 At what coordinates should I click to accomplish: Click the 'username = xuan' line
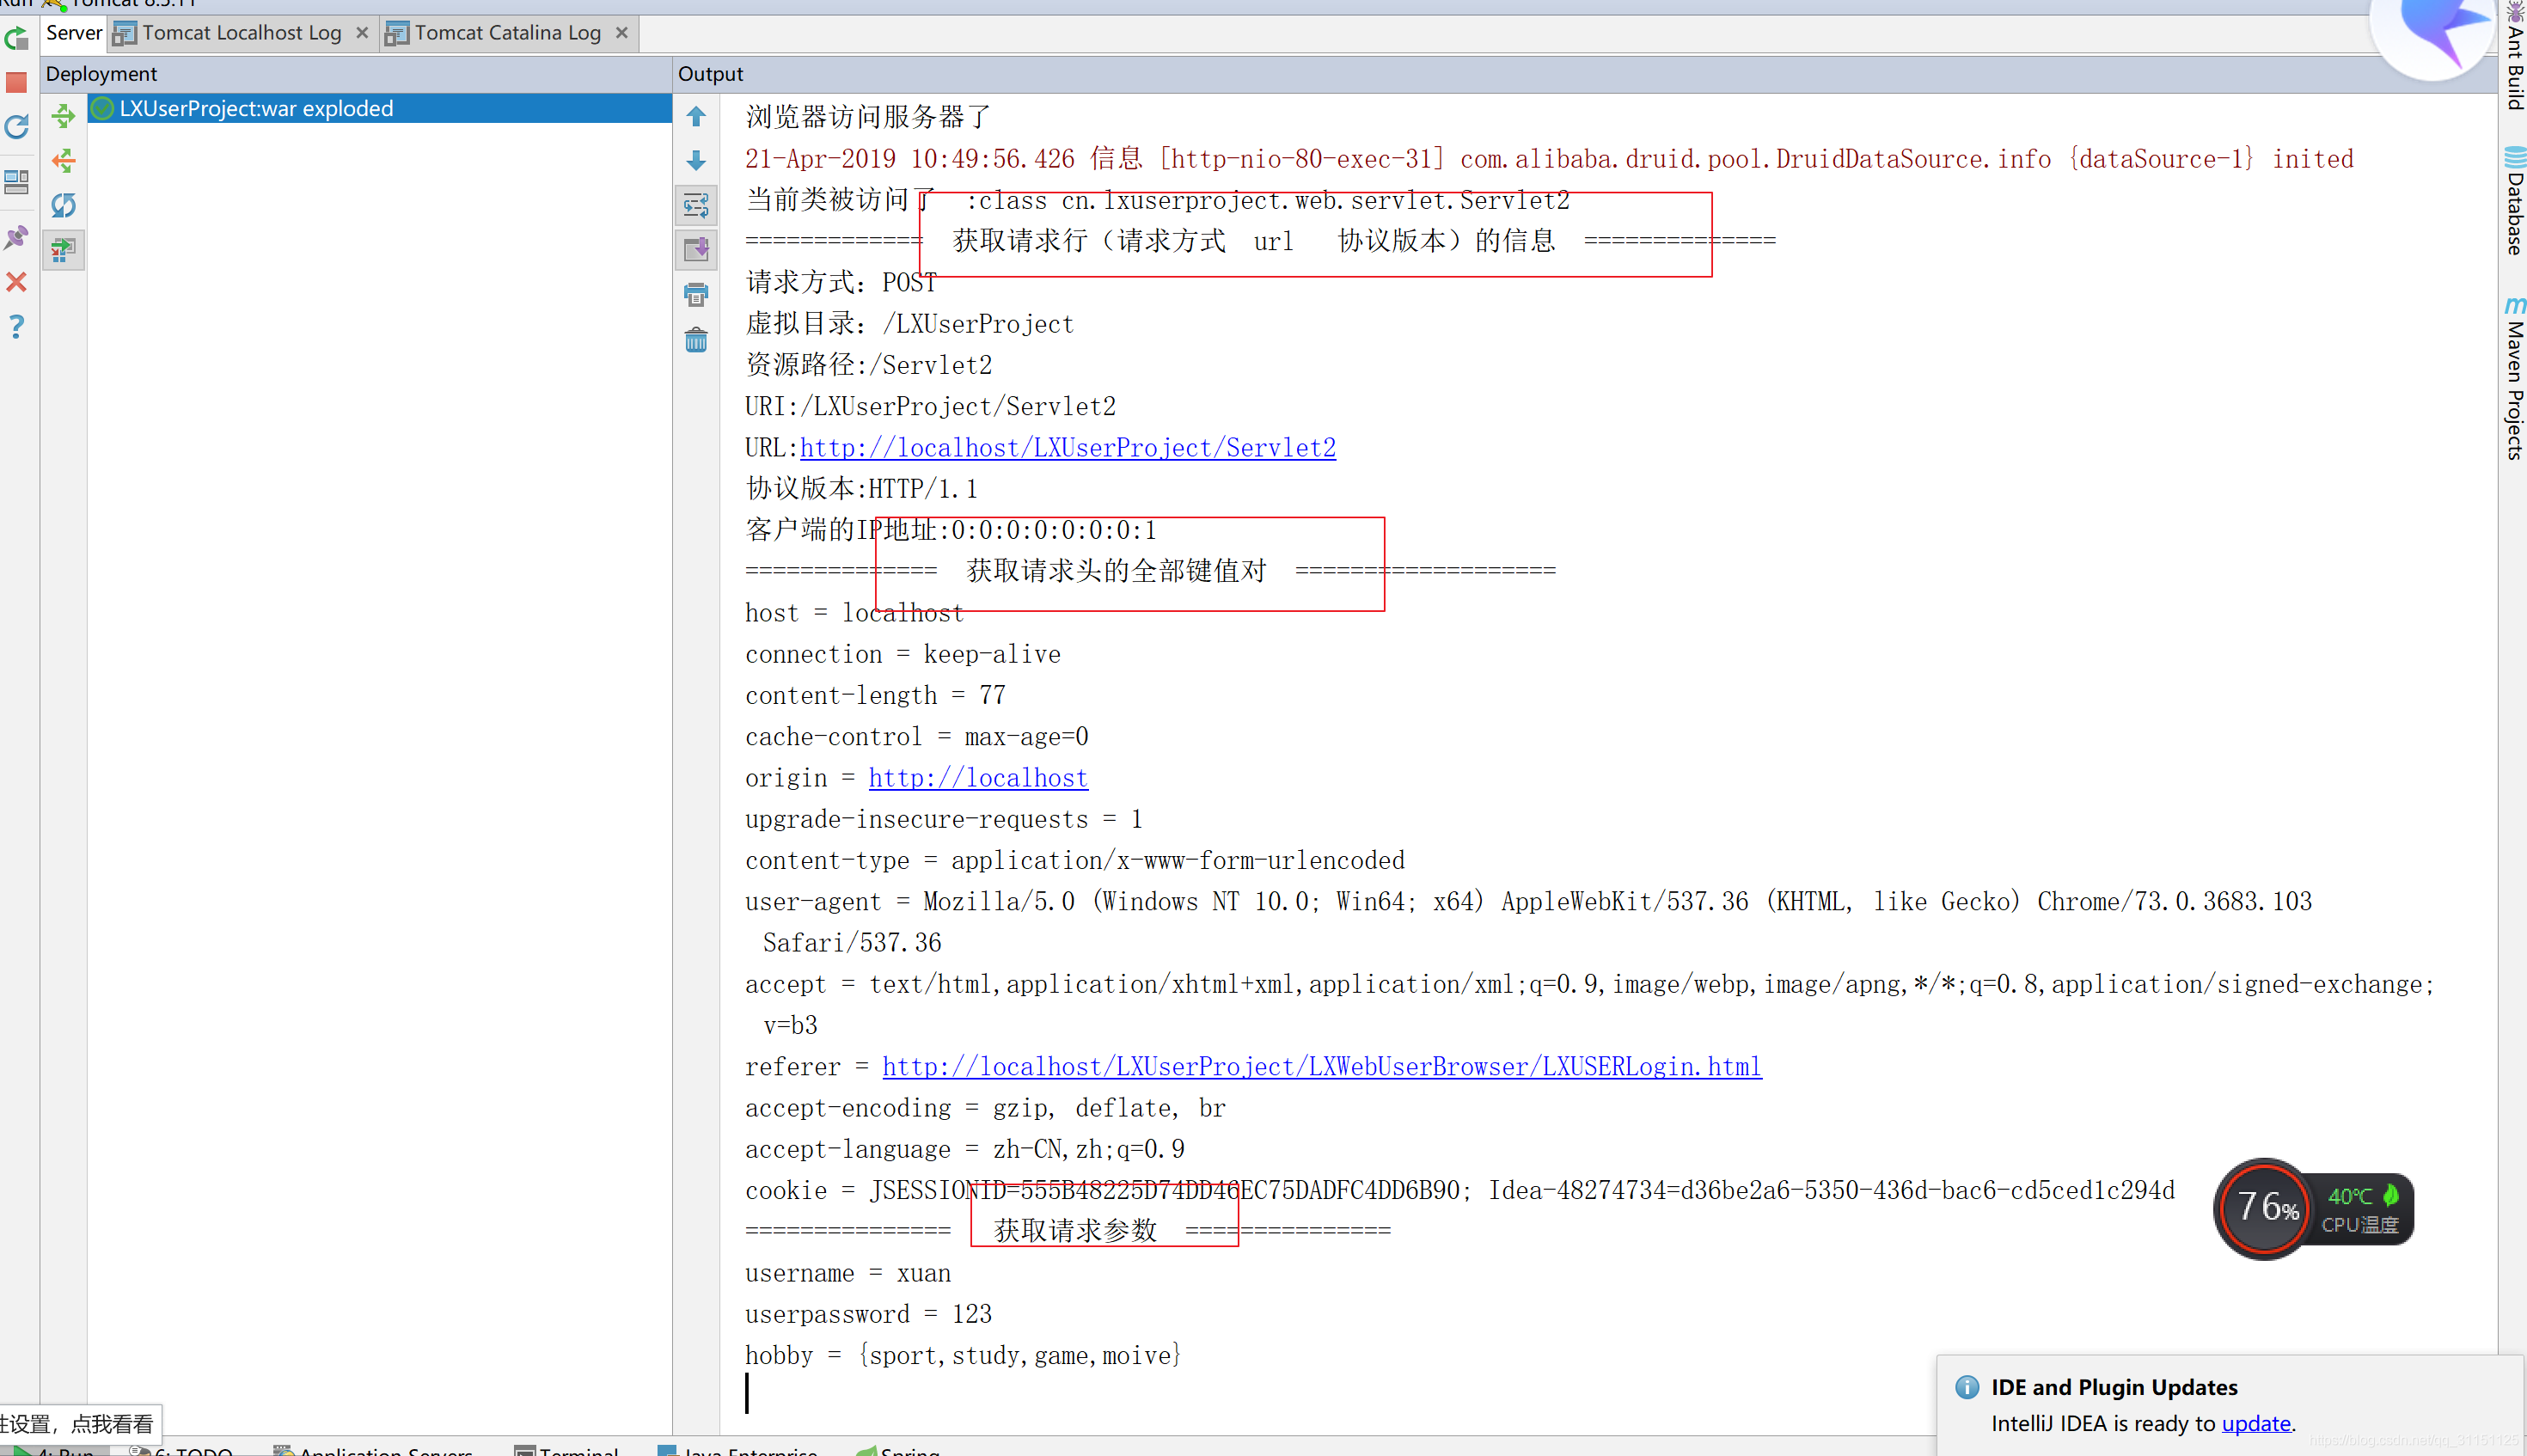[x=848, y=1274]
